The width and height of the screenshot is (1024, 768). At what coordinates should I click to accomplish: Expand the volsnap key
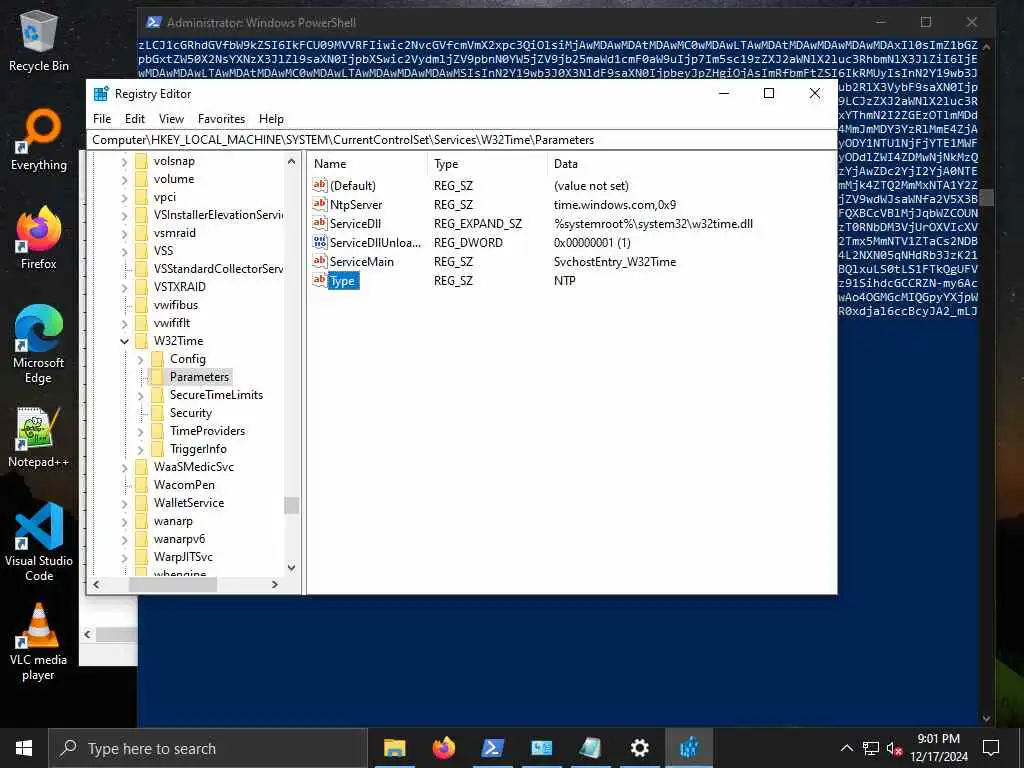click(124, 161)
